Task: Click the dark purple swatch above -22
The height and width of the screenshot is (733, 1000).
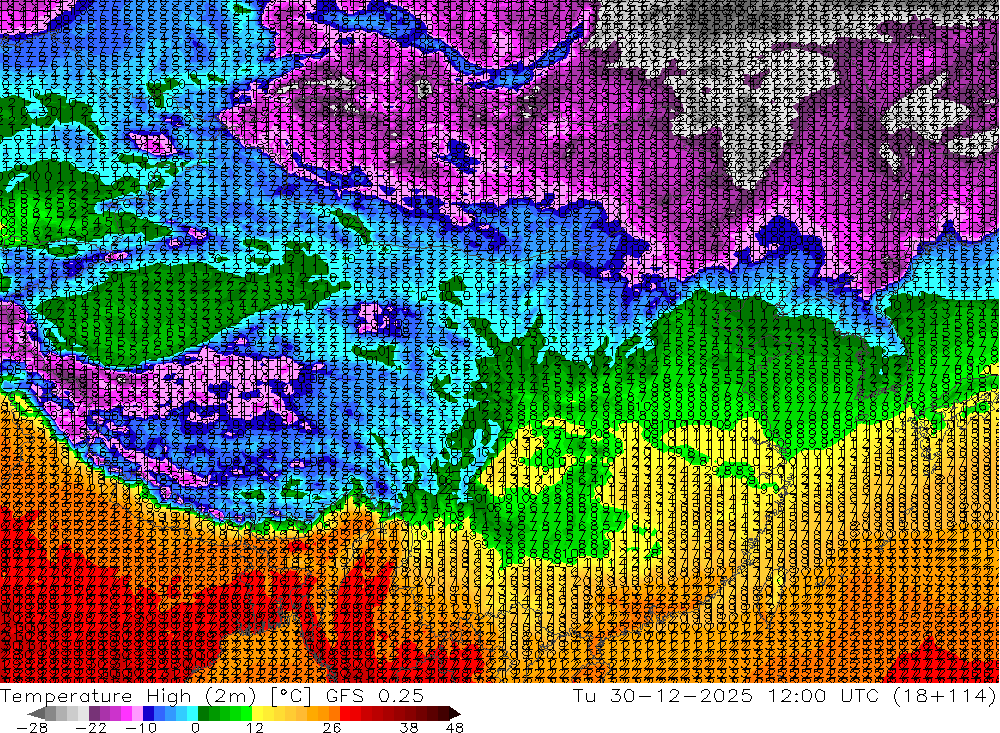Action: [x=94, y=713]
